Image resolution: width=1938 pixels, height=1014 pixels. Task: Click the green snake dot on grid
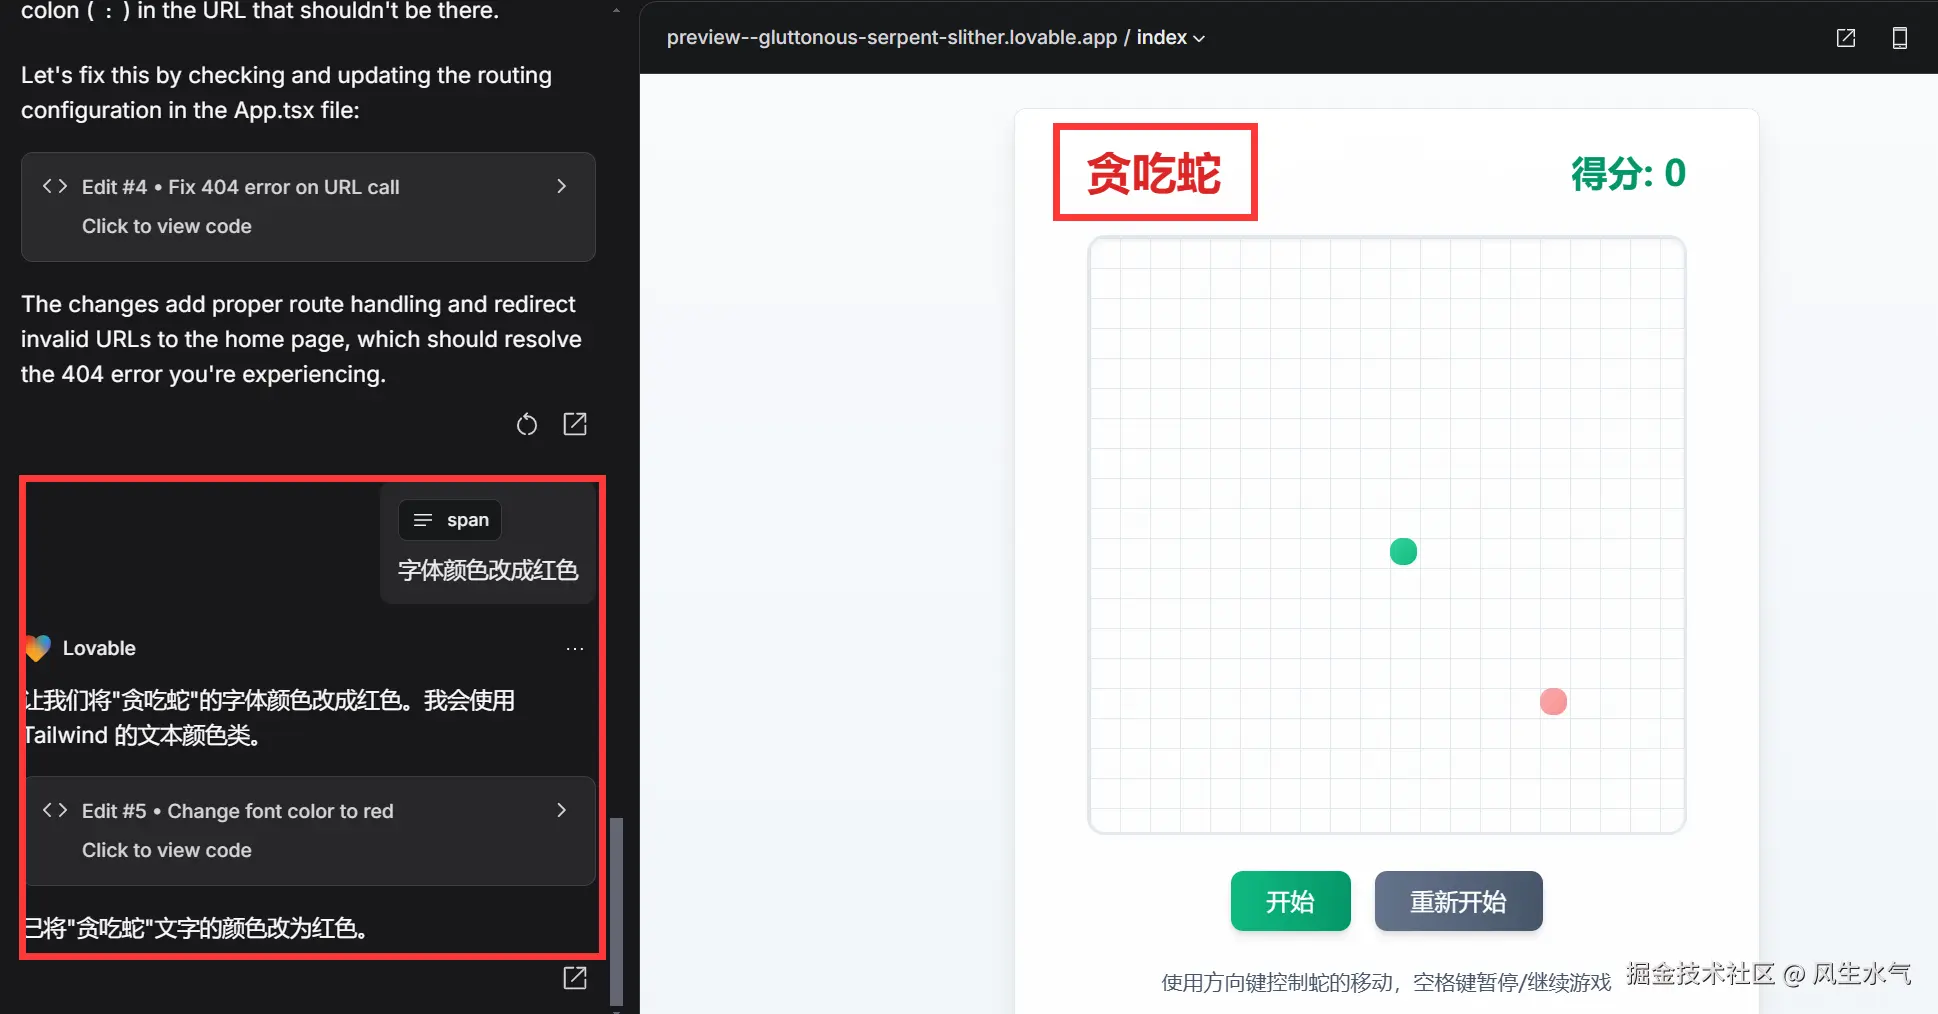[x=1403, y=551]
